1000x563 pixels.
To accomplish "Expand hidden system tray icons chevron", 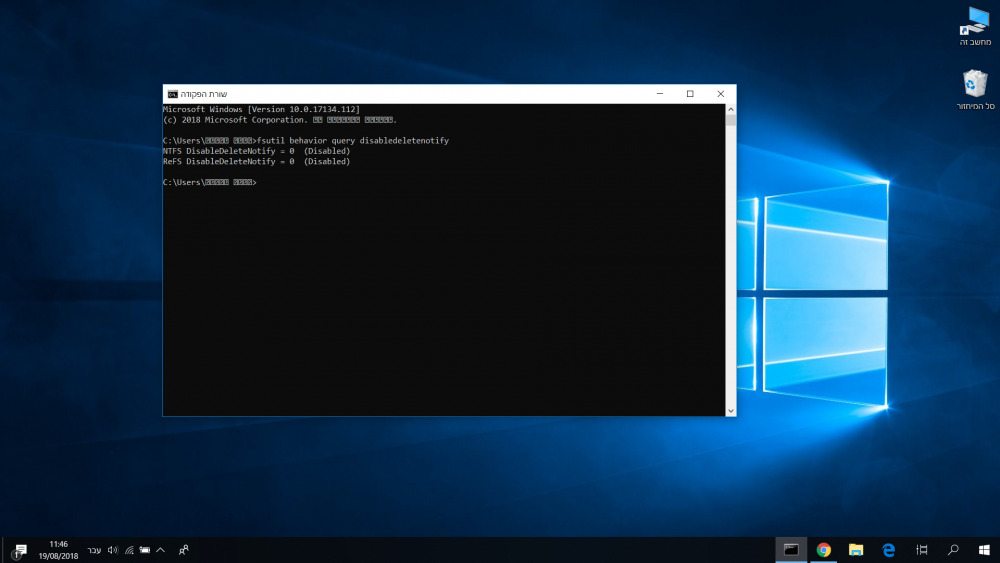I will point(161,550).
